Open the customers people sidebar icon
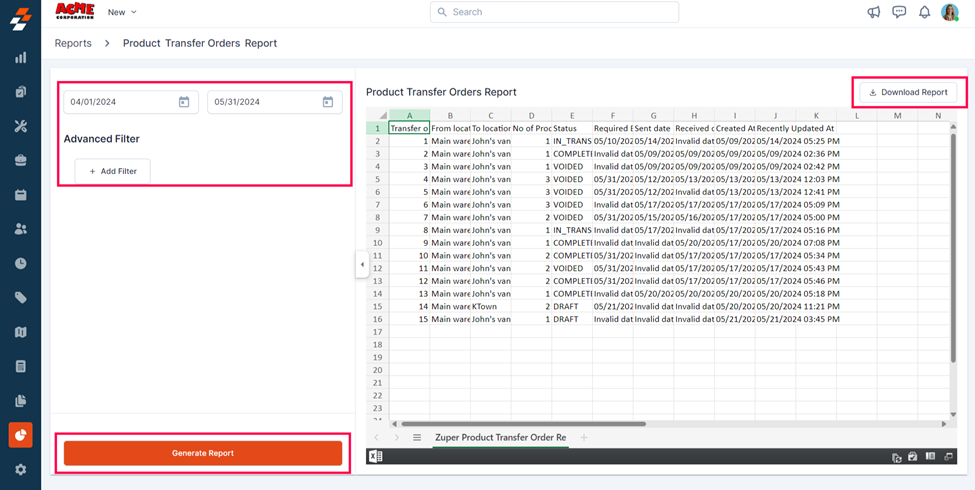 (x=20, y=229)
